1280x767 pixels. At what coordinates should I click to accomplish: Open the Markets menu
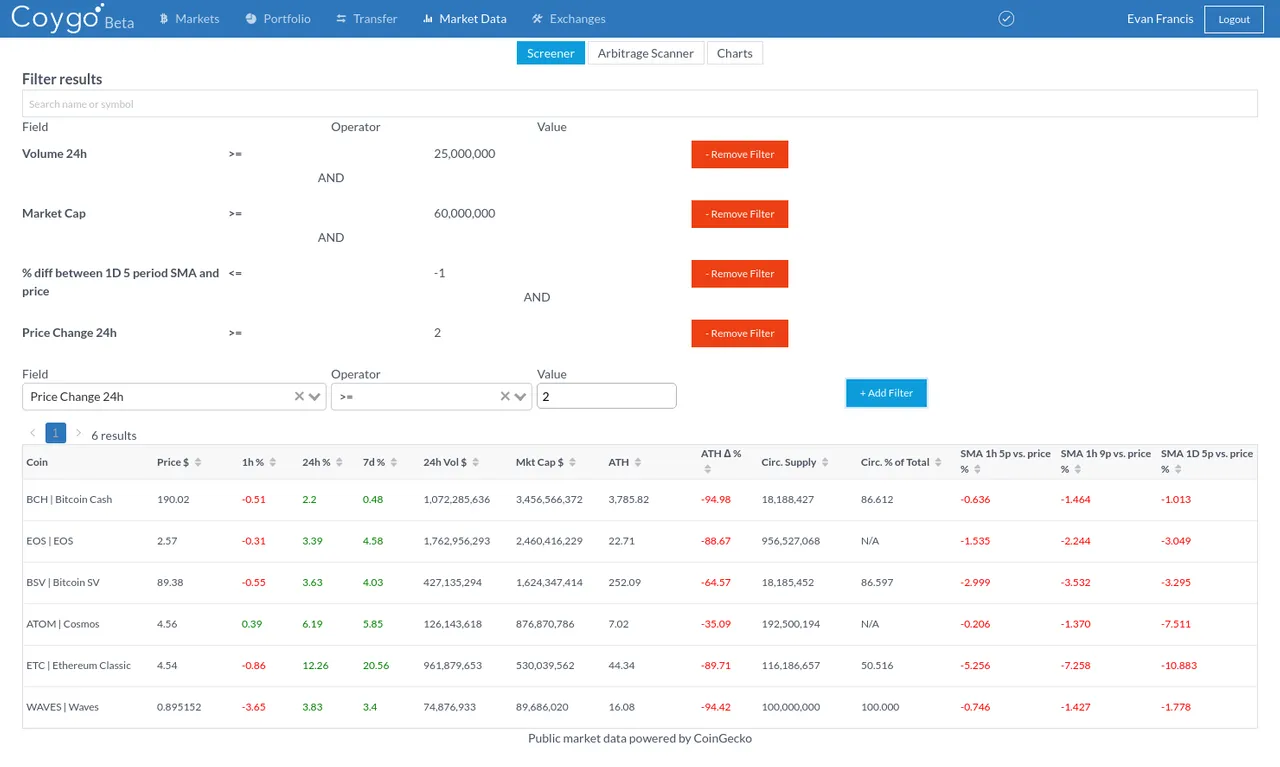(x=189, y=19)
